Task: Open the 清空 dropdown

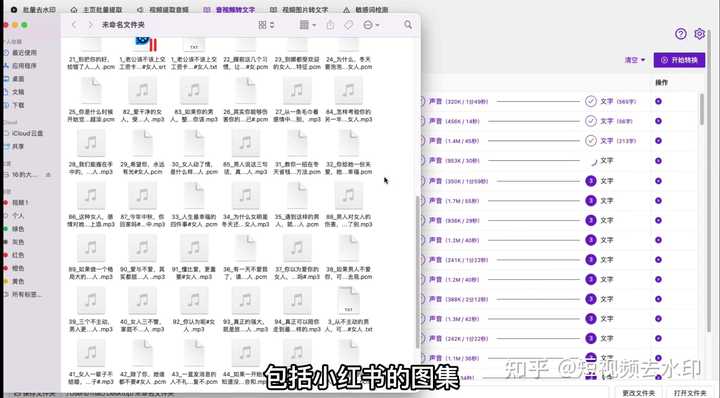Action: (635, 60)
